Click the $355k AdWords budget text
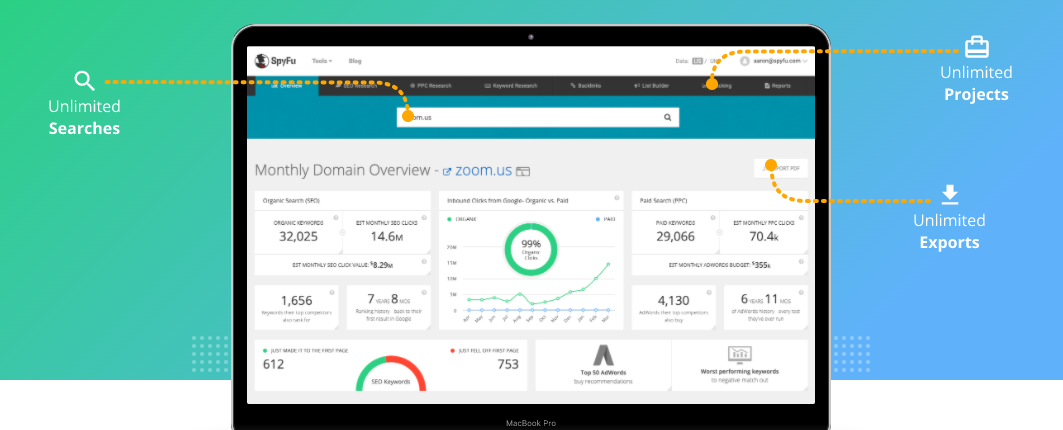The width and height of the screenshot is (1063, 430). tap(760, 265)
